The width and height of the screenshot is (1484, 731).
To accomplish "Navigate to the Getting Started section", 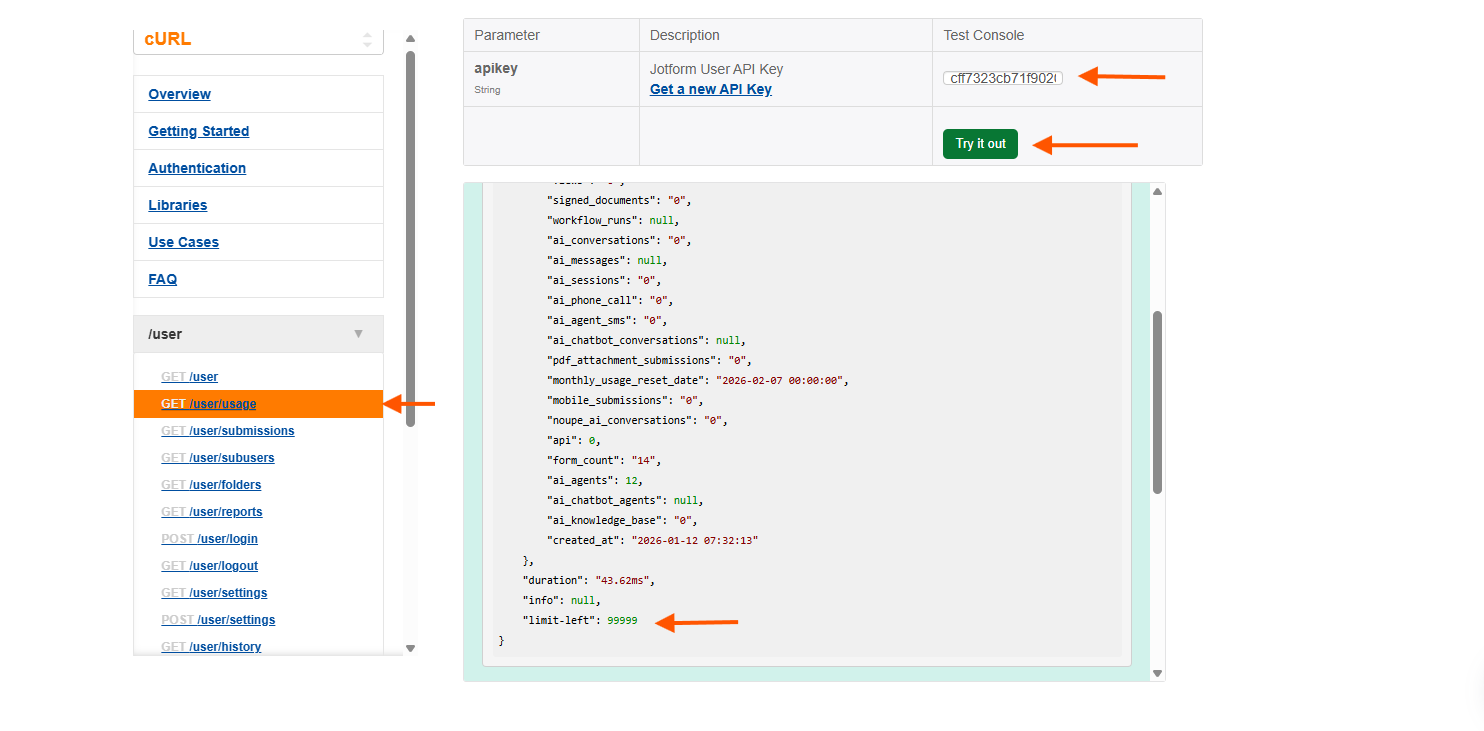I will (x=198, y=131).
